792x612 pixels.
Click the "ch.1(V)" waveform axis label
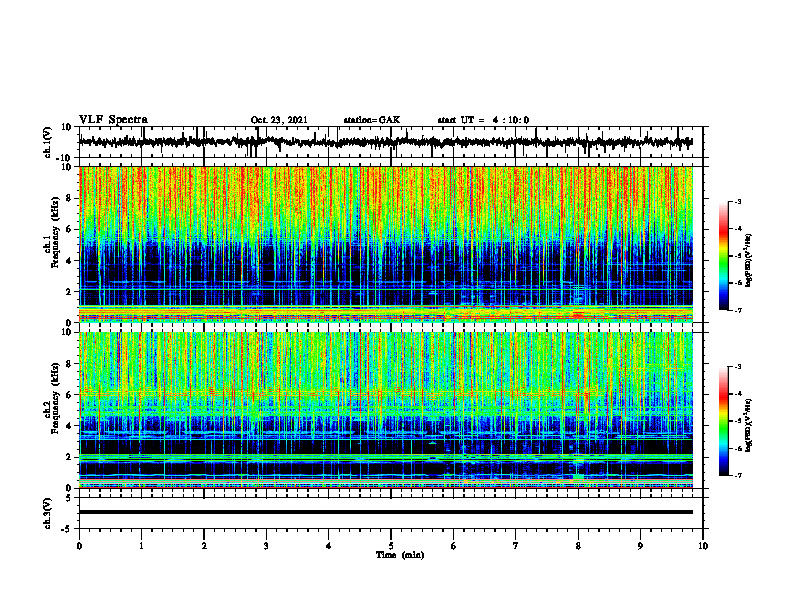pos(48,142)
